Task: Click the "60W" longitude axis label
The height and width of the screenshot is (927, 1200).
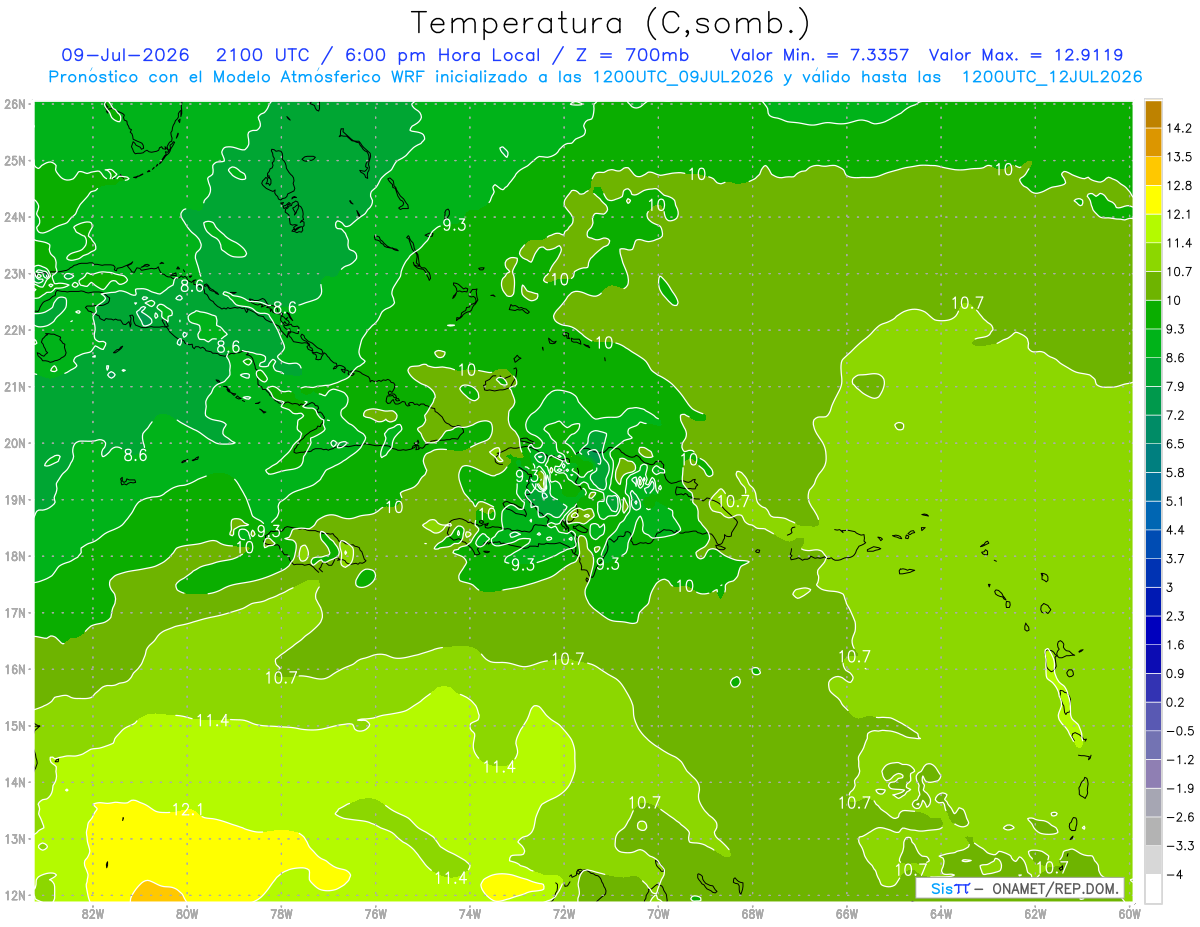Action: click(1130, 914)
